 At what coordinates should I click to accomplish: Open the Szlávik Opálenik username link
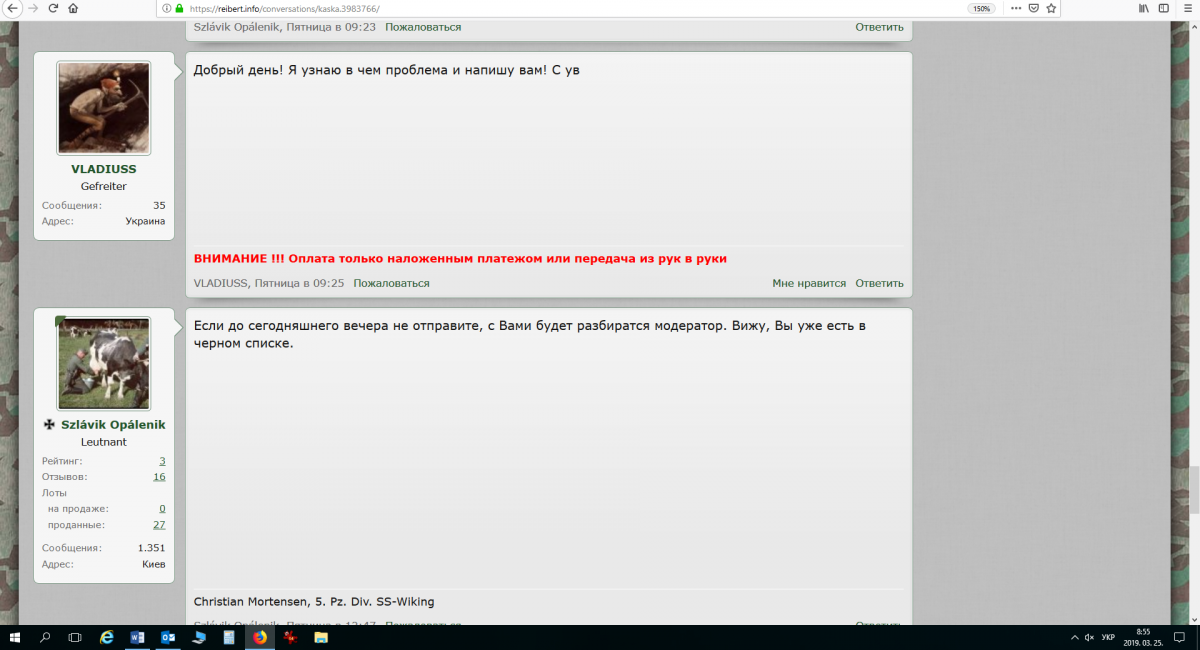113,425
